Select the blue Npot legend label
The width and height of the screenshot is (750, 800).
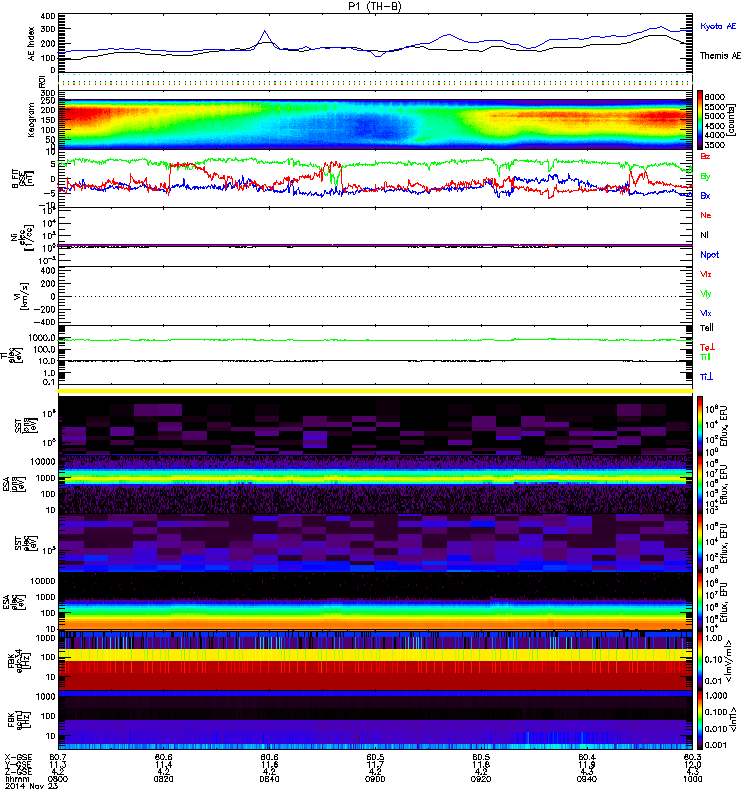[x=709, y=255]
